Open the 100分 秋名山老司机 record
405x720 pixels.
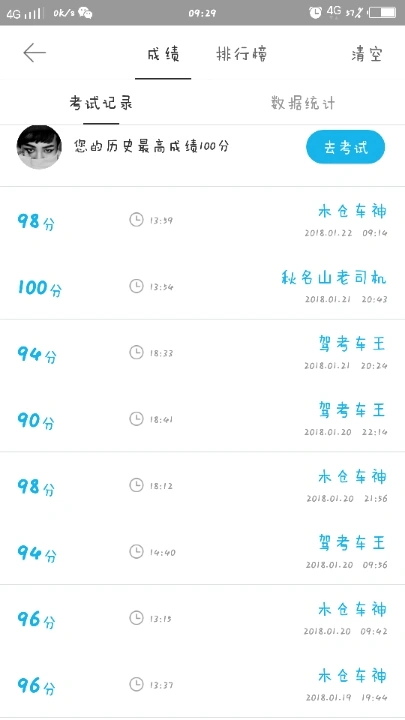coord(202,287)
